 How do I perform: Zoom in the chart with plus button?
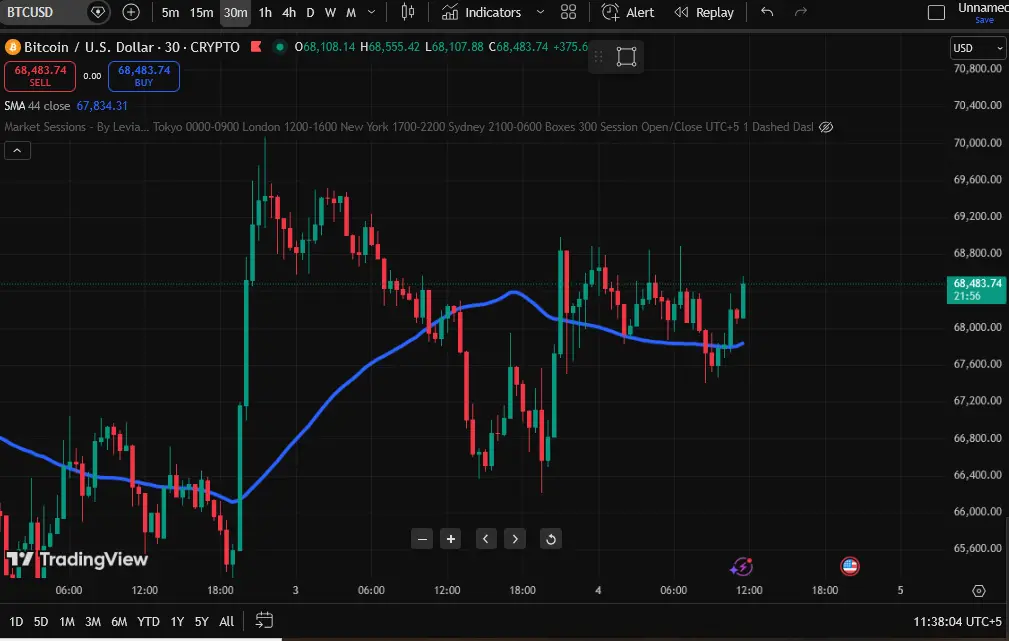coord(451,539)
